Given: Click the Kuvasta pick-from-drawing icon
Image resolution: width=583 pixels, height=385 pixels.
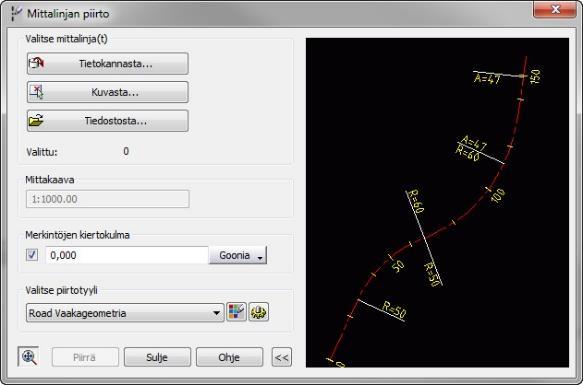Looking at the screenshot, I should [x=36, y=92].
